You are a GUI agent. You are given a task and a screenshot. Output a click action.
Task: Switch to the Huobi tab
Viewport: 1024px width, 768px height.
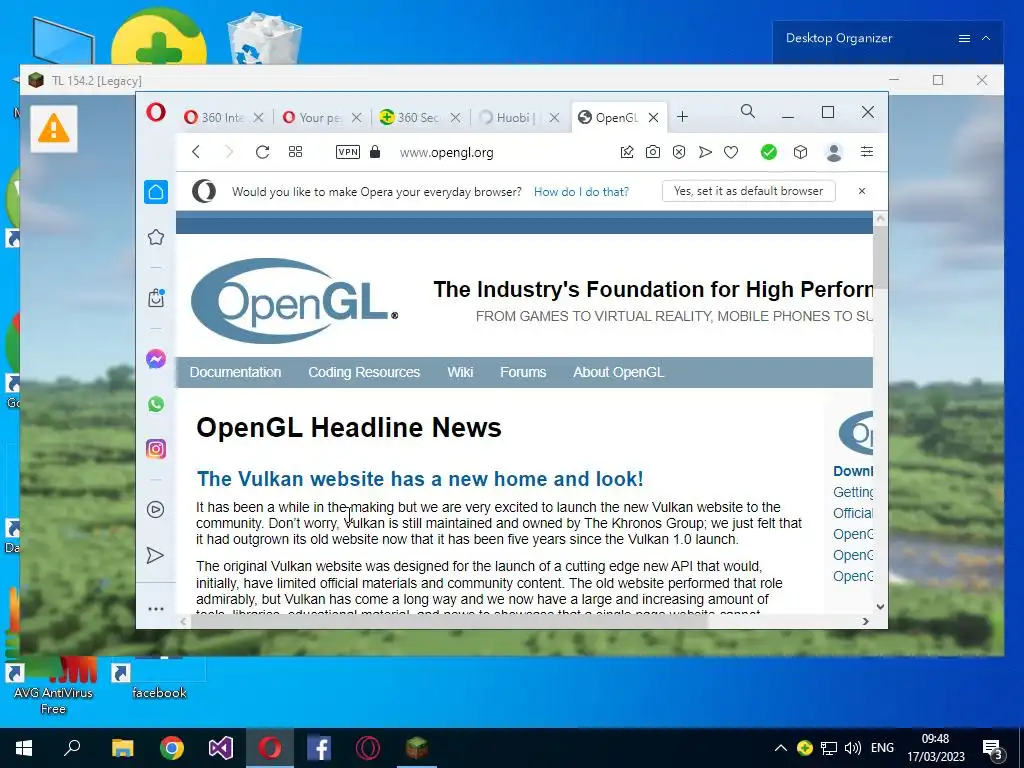click(x=508, y=118)
